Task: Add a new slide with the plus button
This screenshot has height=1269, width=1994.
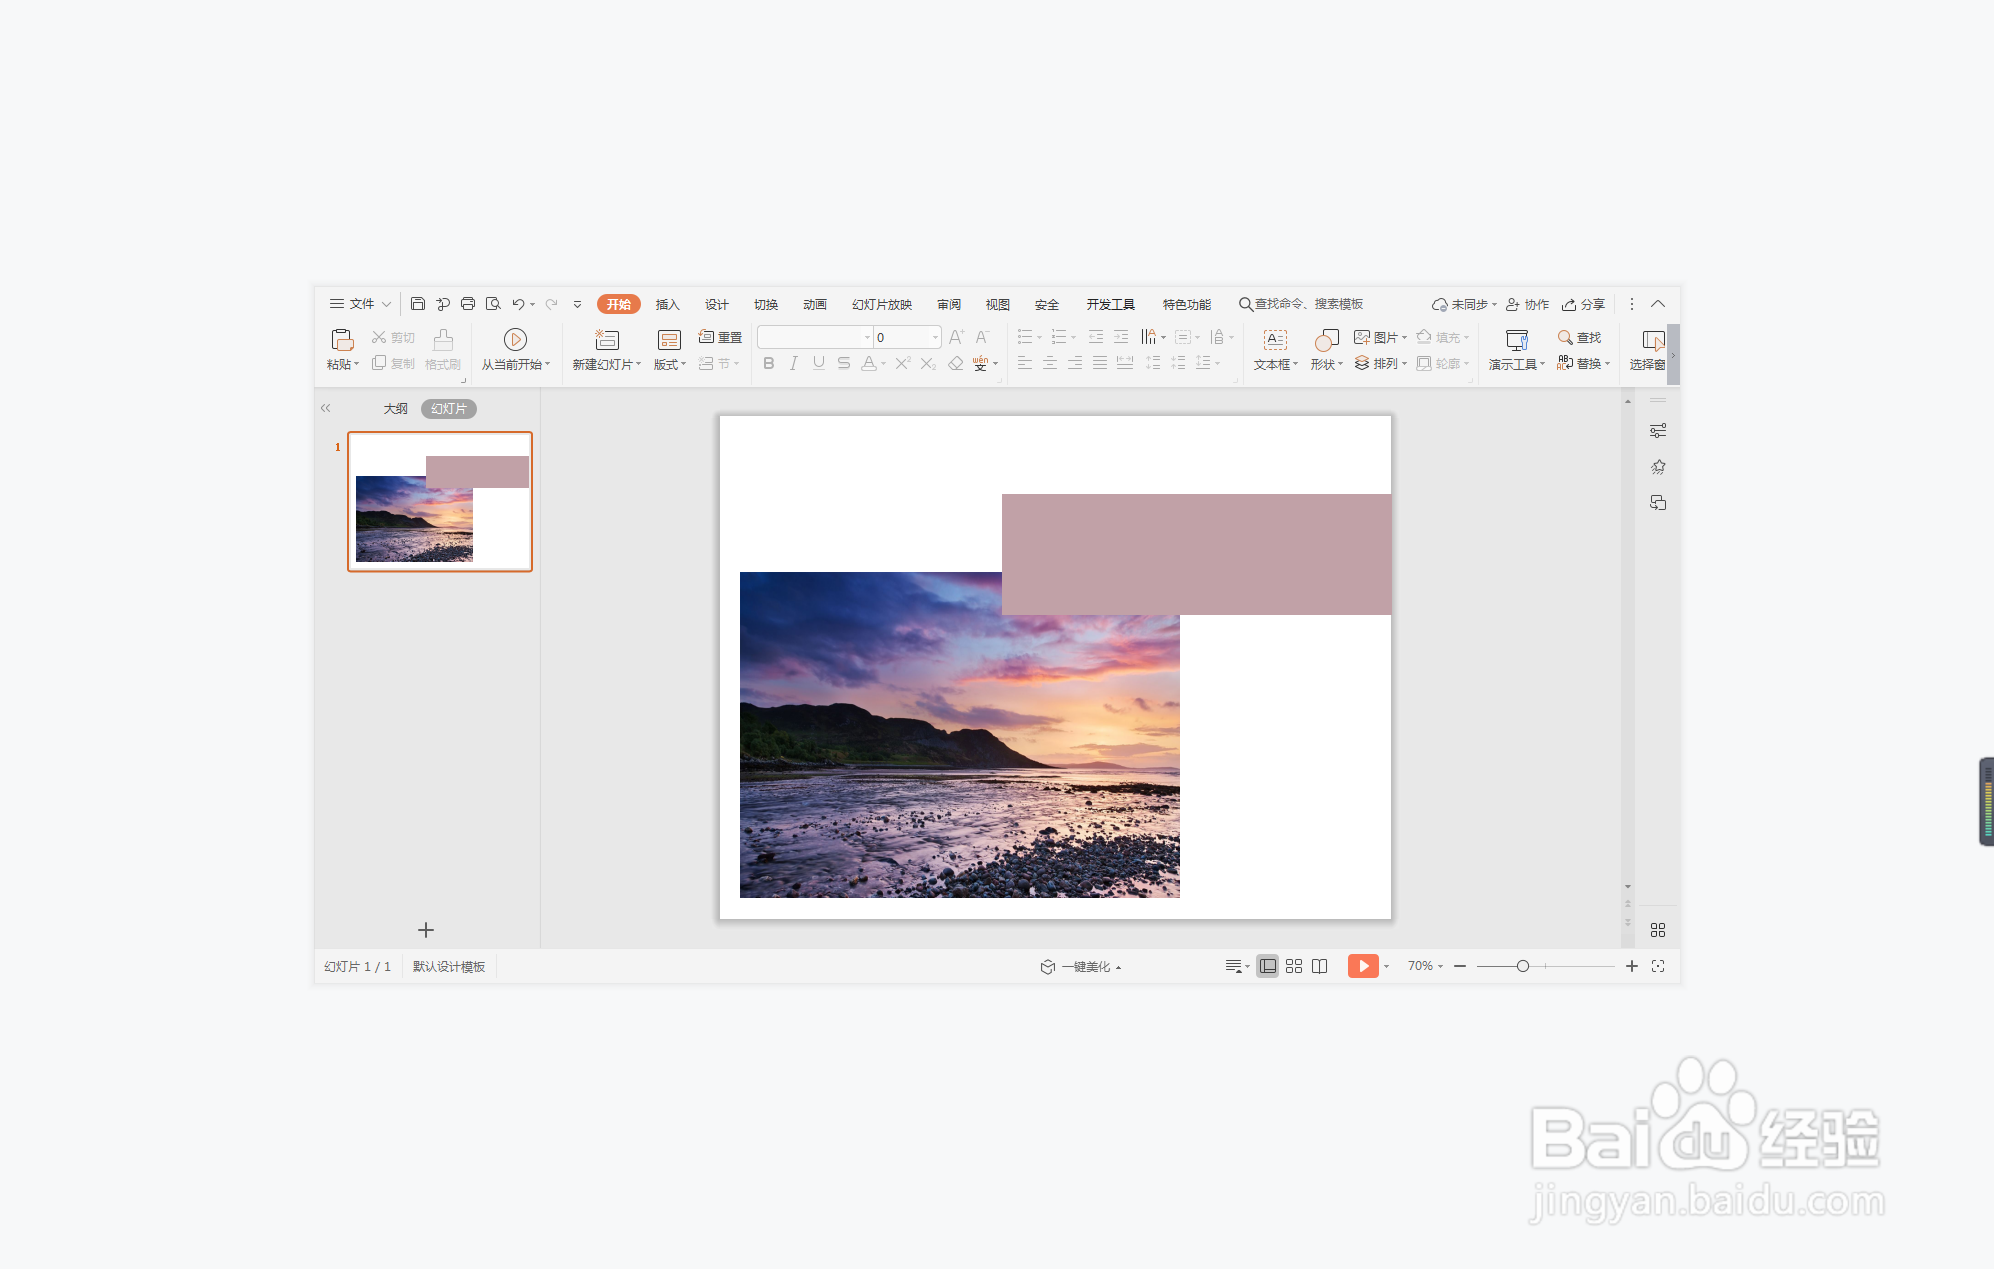Action: [426, 930]
